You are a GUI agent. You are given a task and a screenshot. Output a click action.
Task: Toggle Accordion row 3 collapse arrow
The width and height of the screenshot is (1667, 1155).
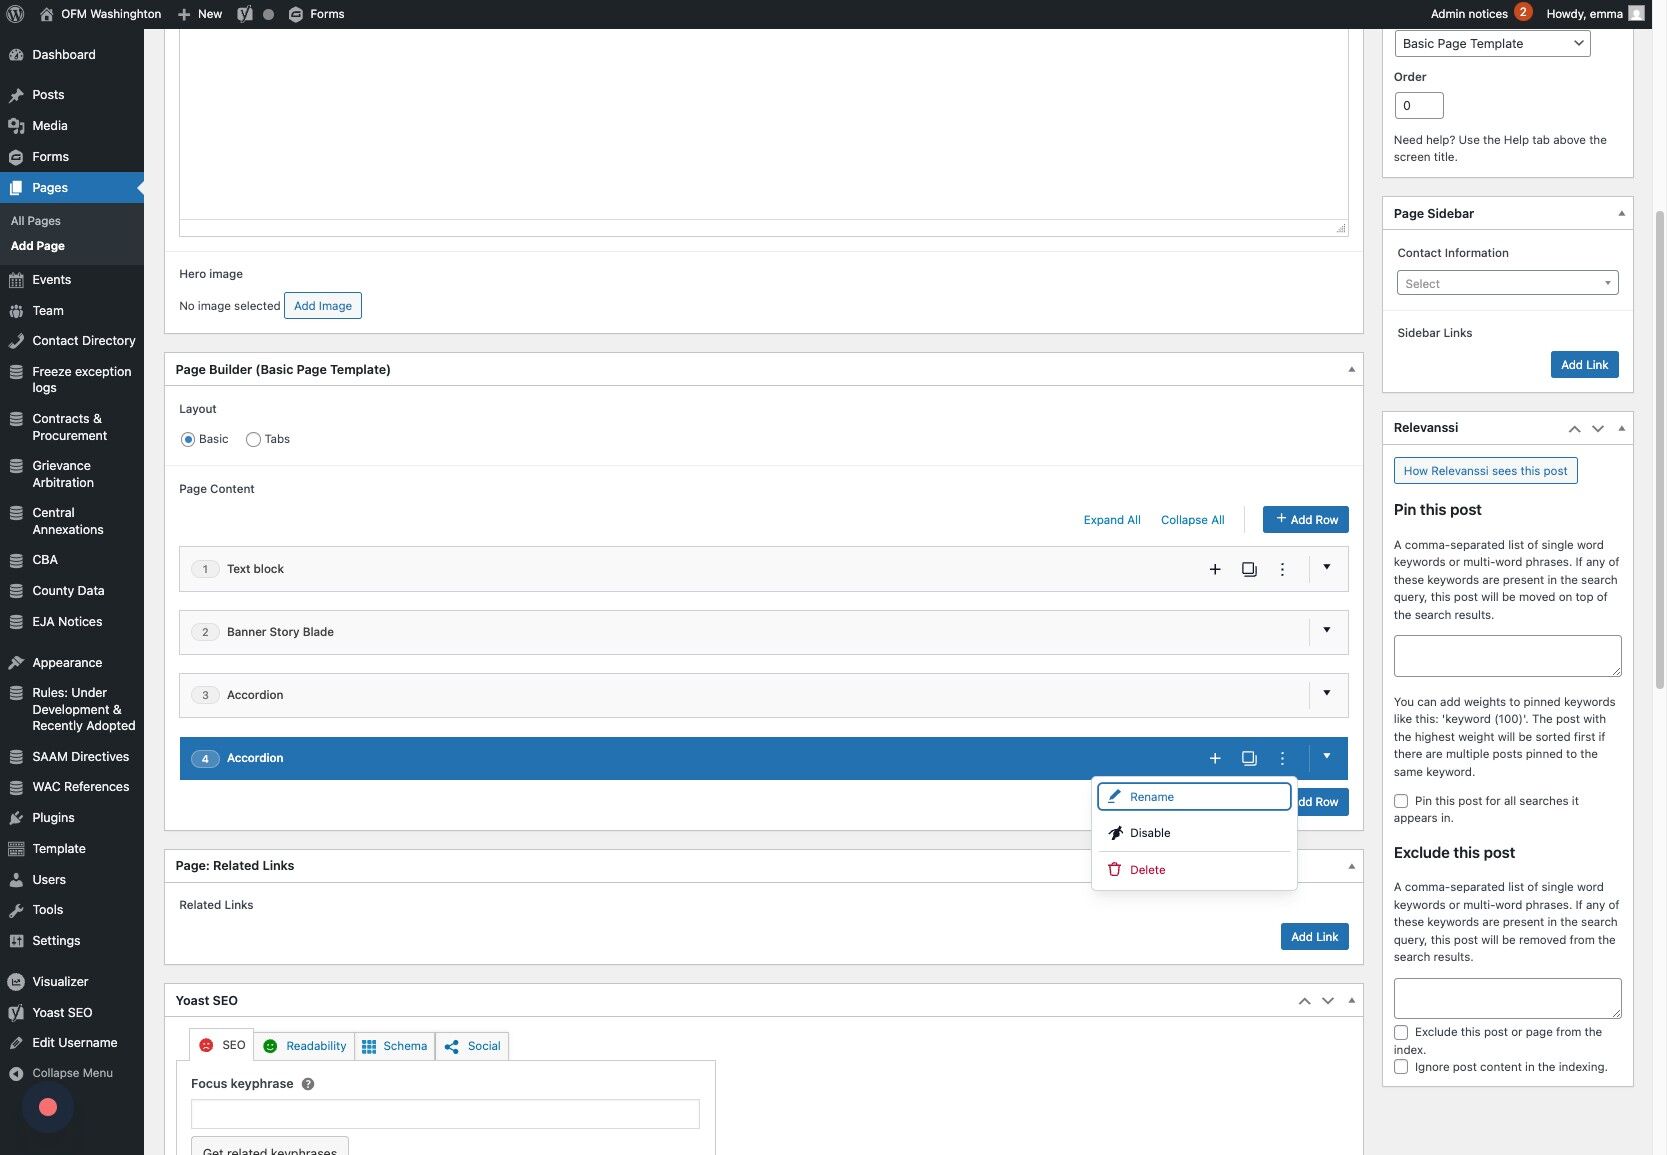point(1327,694)
